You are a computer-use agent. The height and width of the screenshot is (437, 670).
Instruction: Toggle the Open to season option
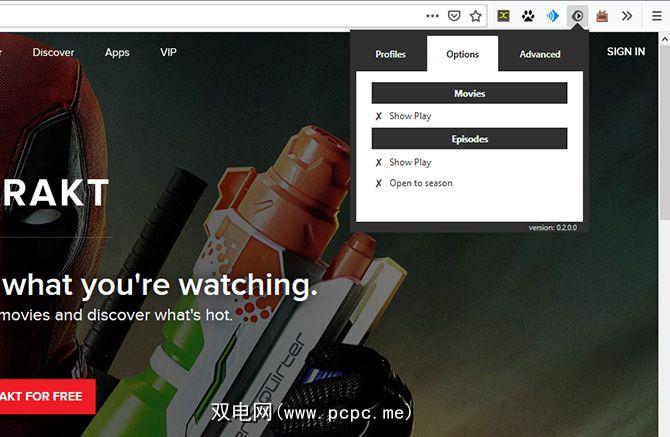[414, 183]
